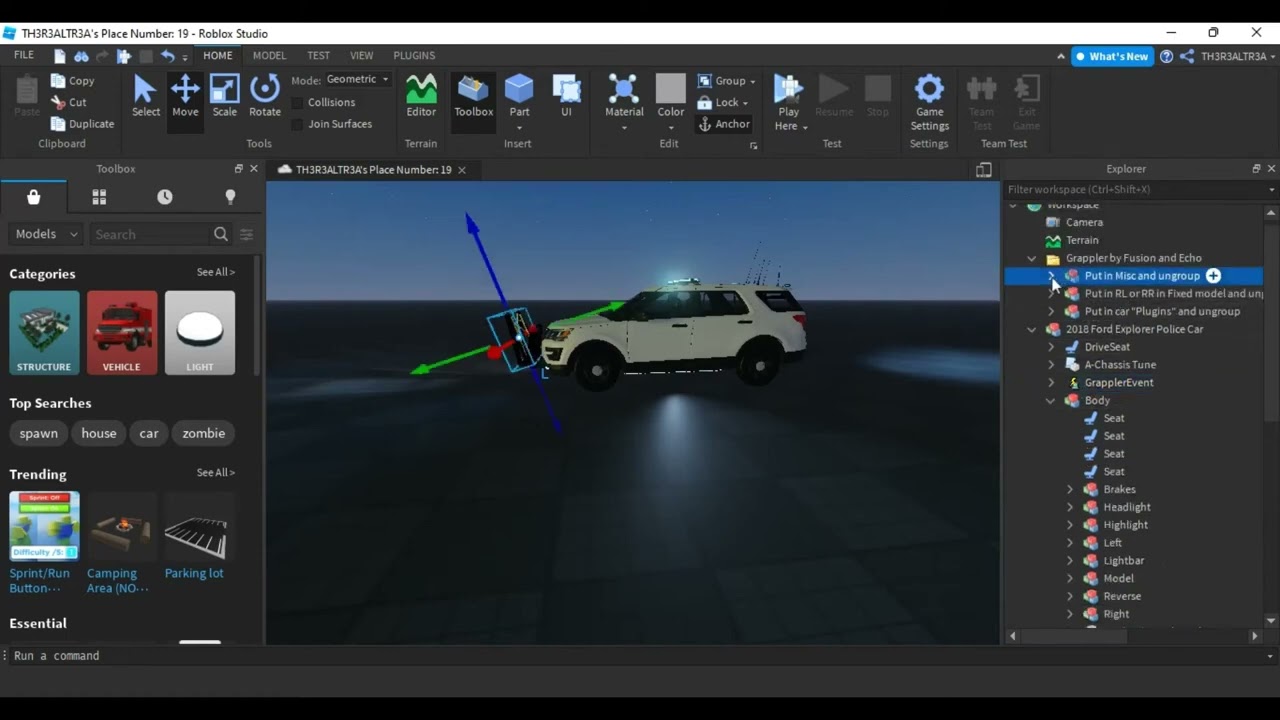Expand the Lightbar tree node
This screenshot has width=1280, height=720.
(1070, 561)
